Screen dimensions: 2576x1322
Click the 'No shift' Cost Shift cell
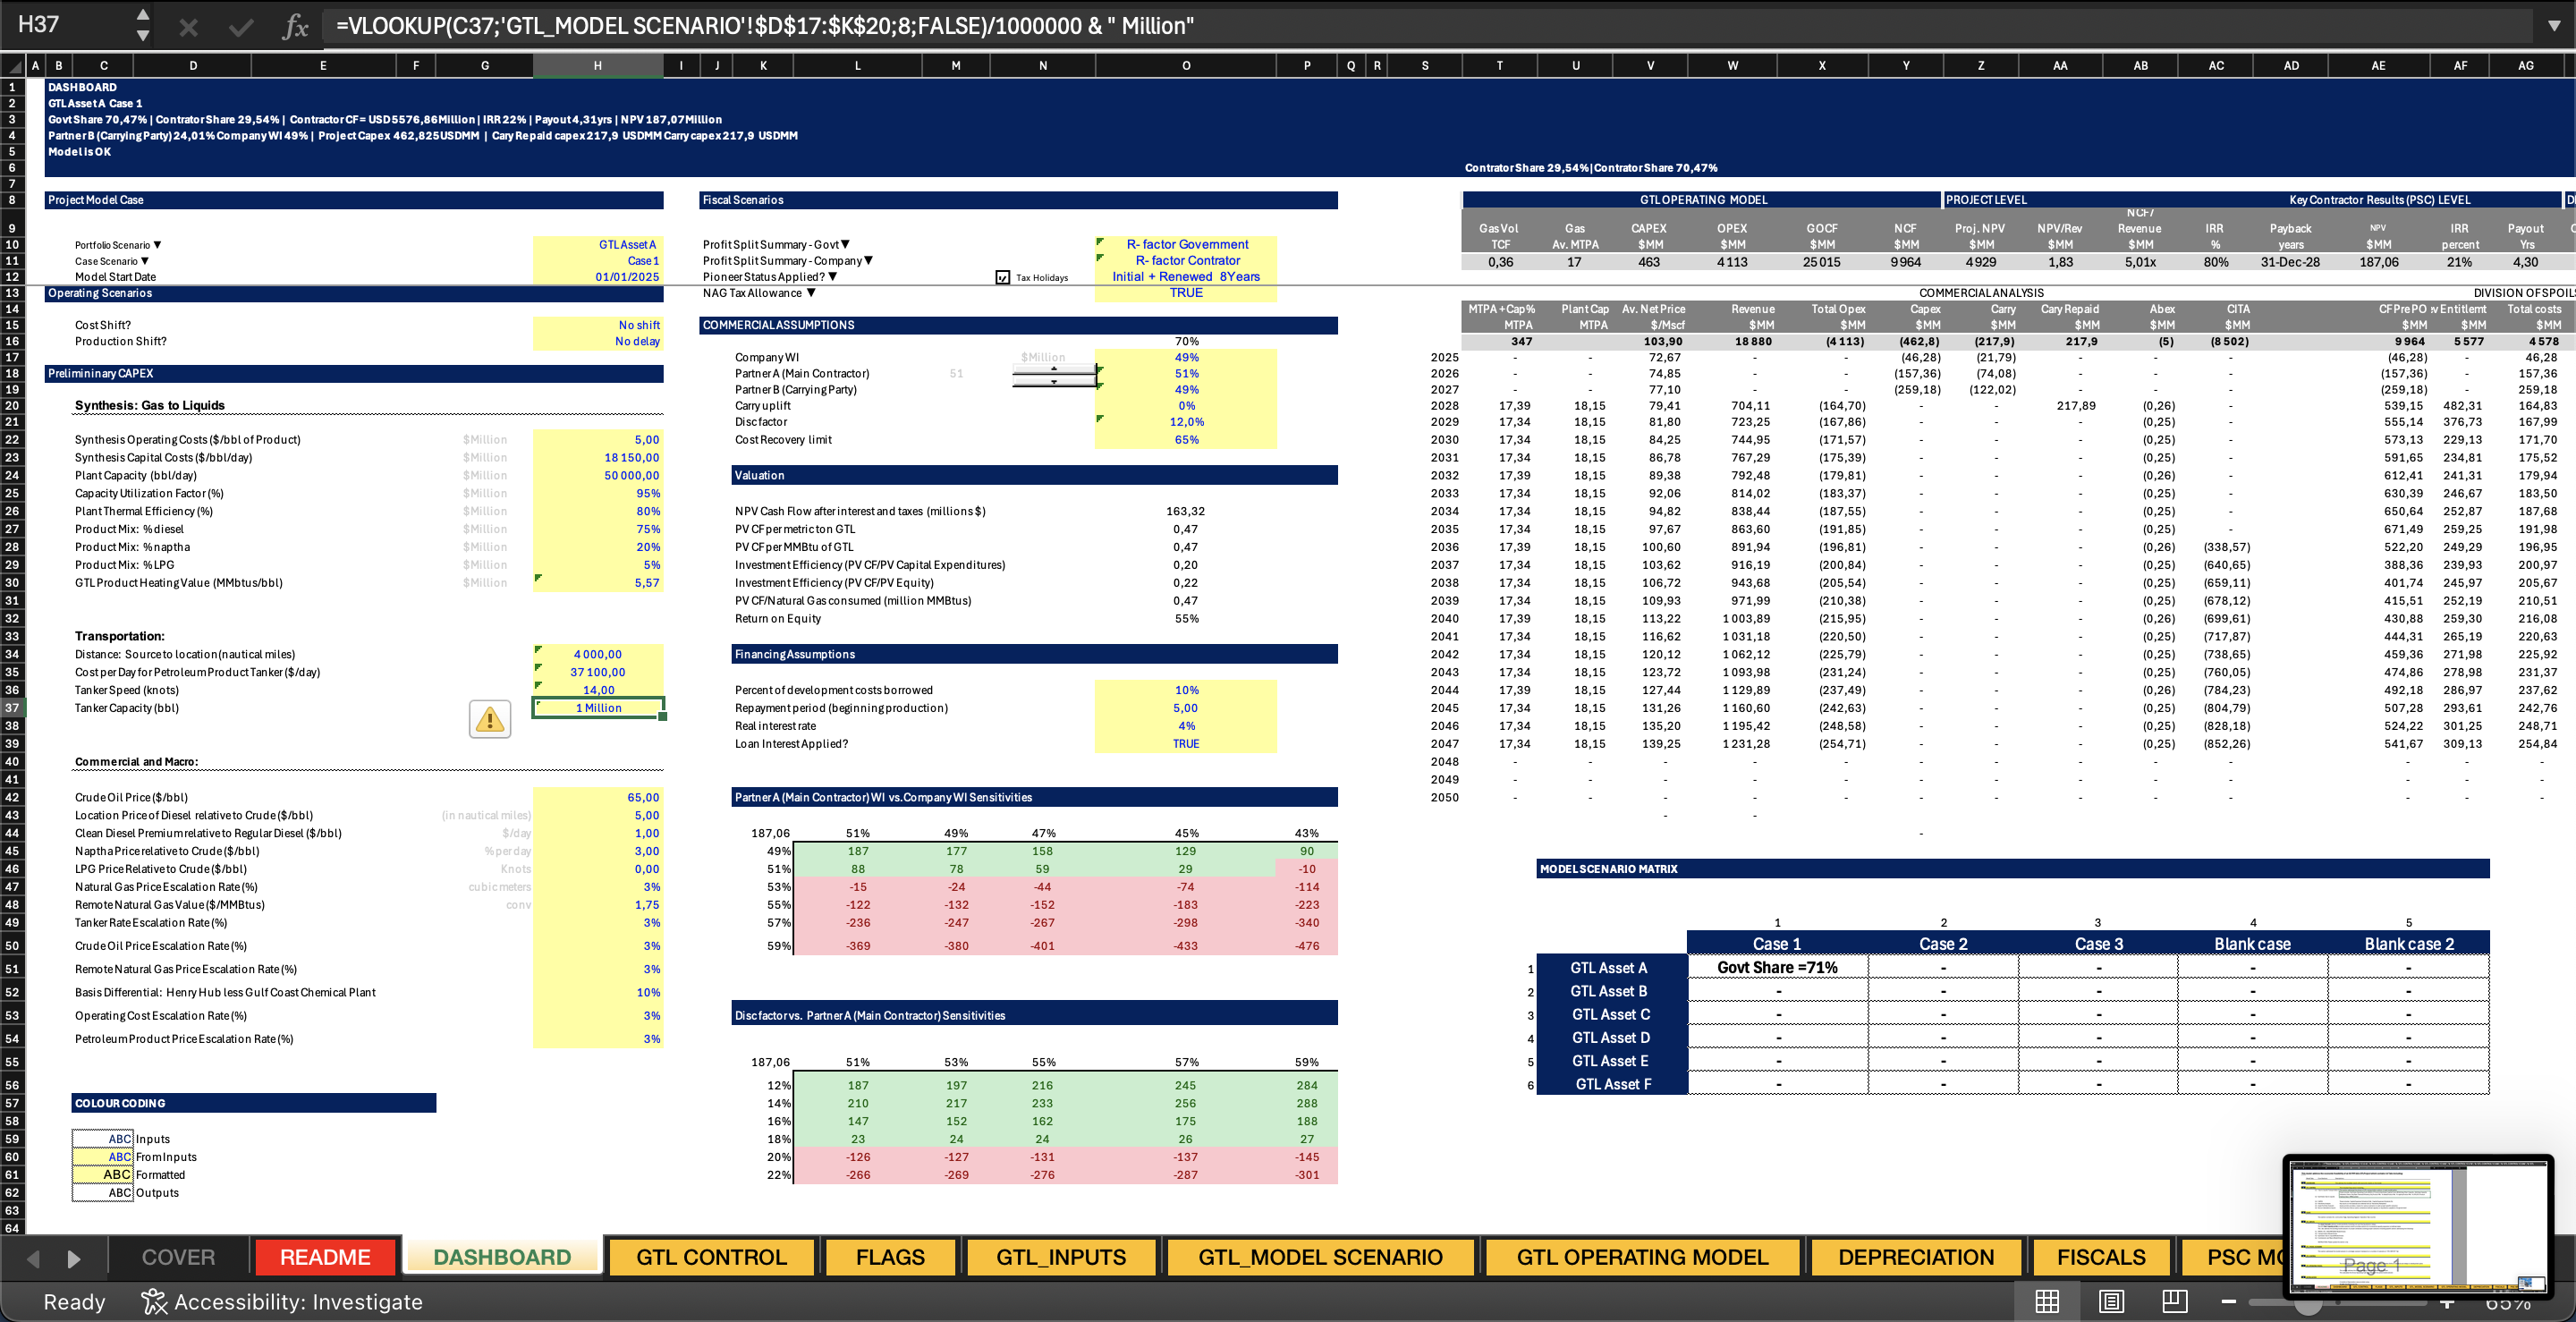point(597,325)
